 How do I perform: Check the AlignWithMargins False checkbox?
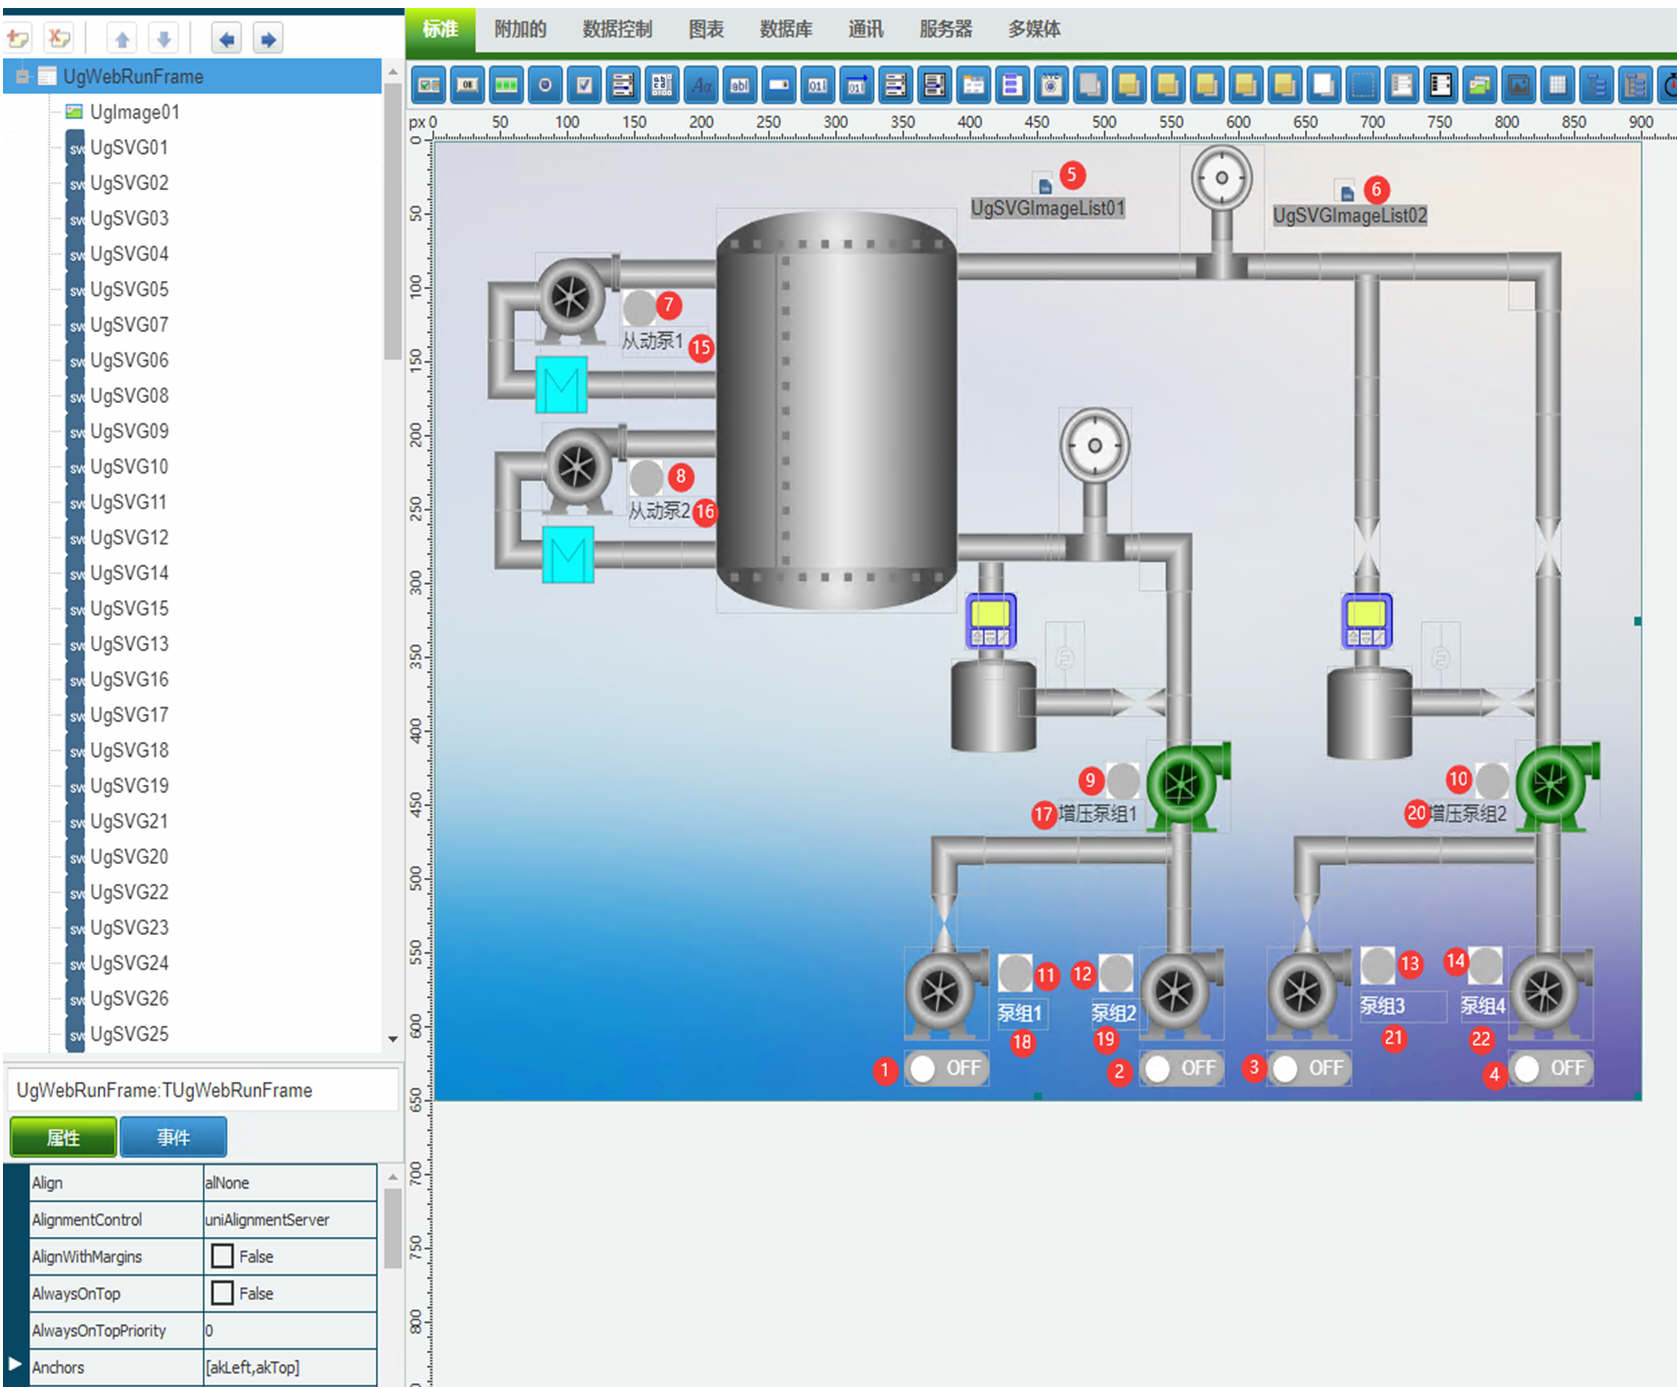[222, 1256]
